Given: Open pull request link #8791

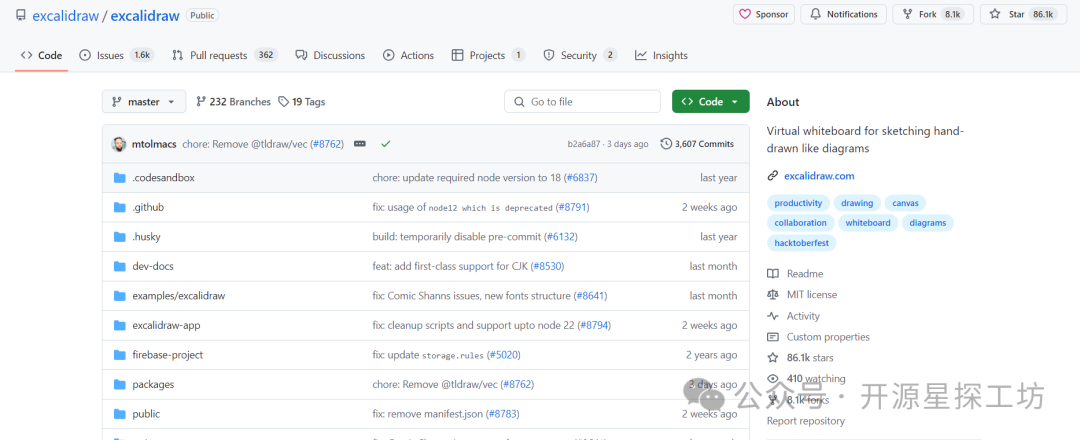Looking at the screenshot, I should (x=572, y=207).
